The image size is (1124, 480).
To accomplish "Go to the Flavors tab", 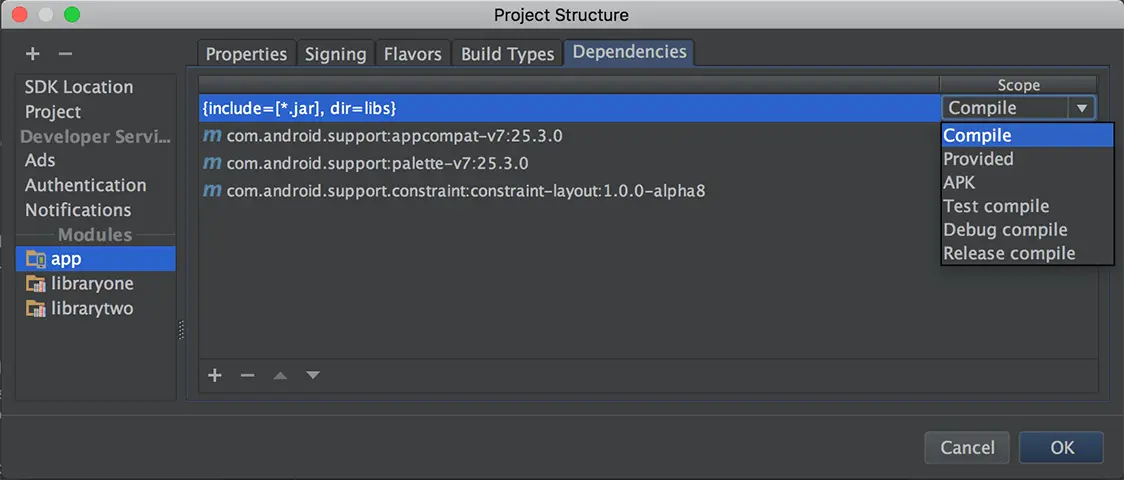I will pyautogui.click(x=413, y=54).
